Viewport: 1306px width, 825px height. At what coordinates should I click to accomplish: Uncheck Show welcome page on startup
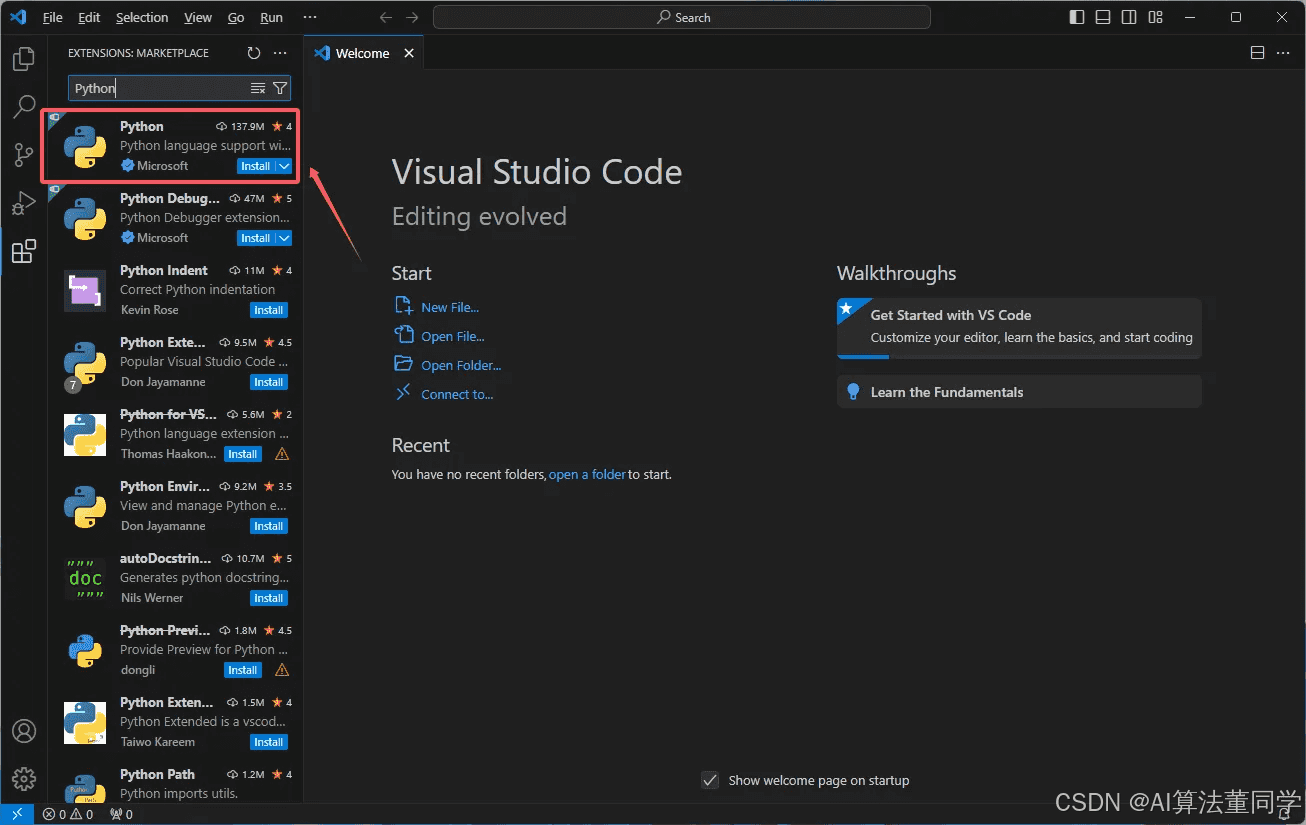(710, 780)
